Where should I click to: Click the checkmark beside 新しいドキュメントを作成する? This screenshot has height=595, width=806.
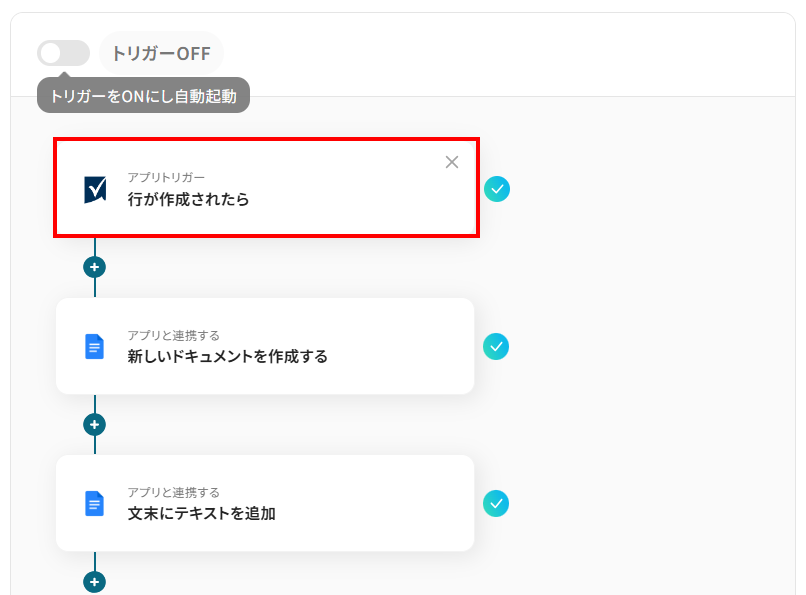[x=496, y=346]
